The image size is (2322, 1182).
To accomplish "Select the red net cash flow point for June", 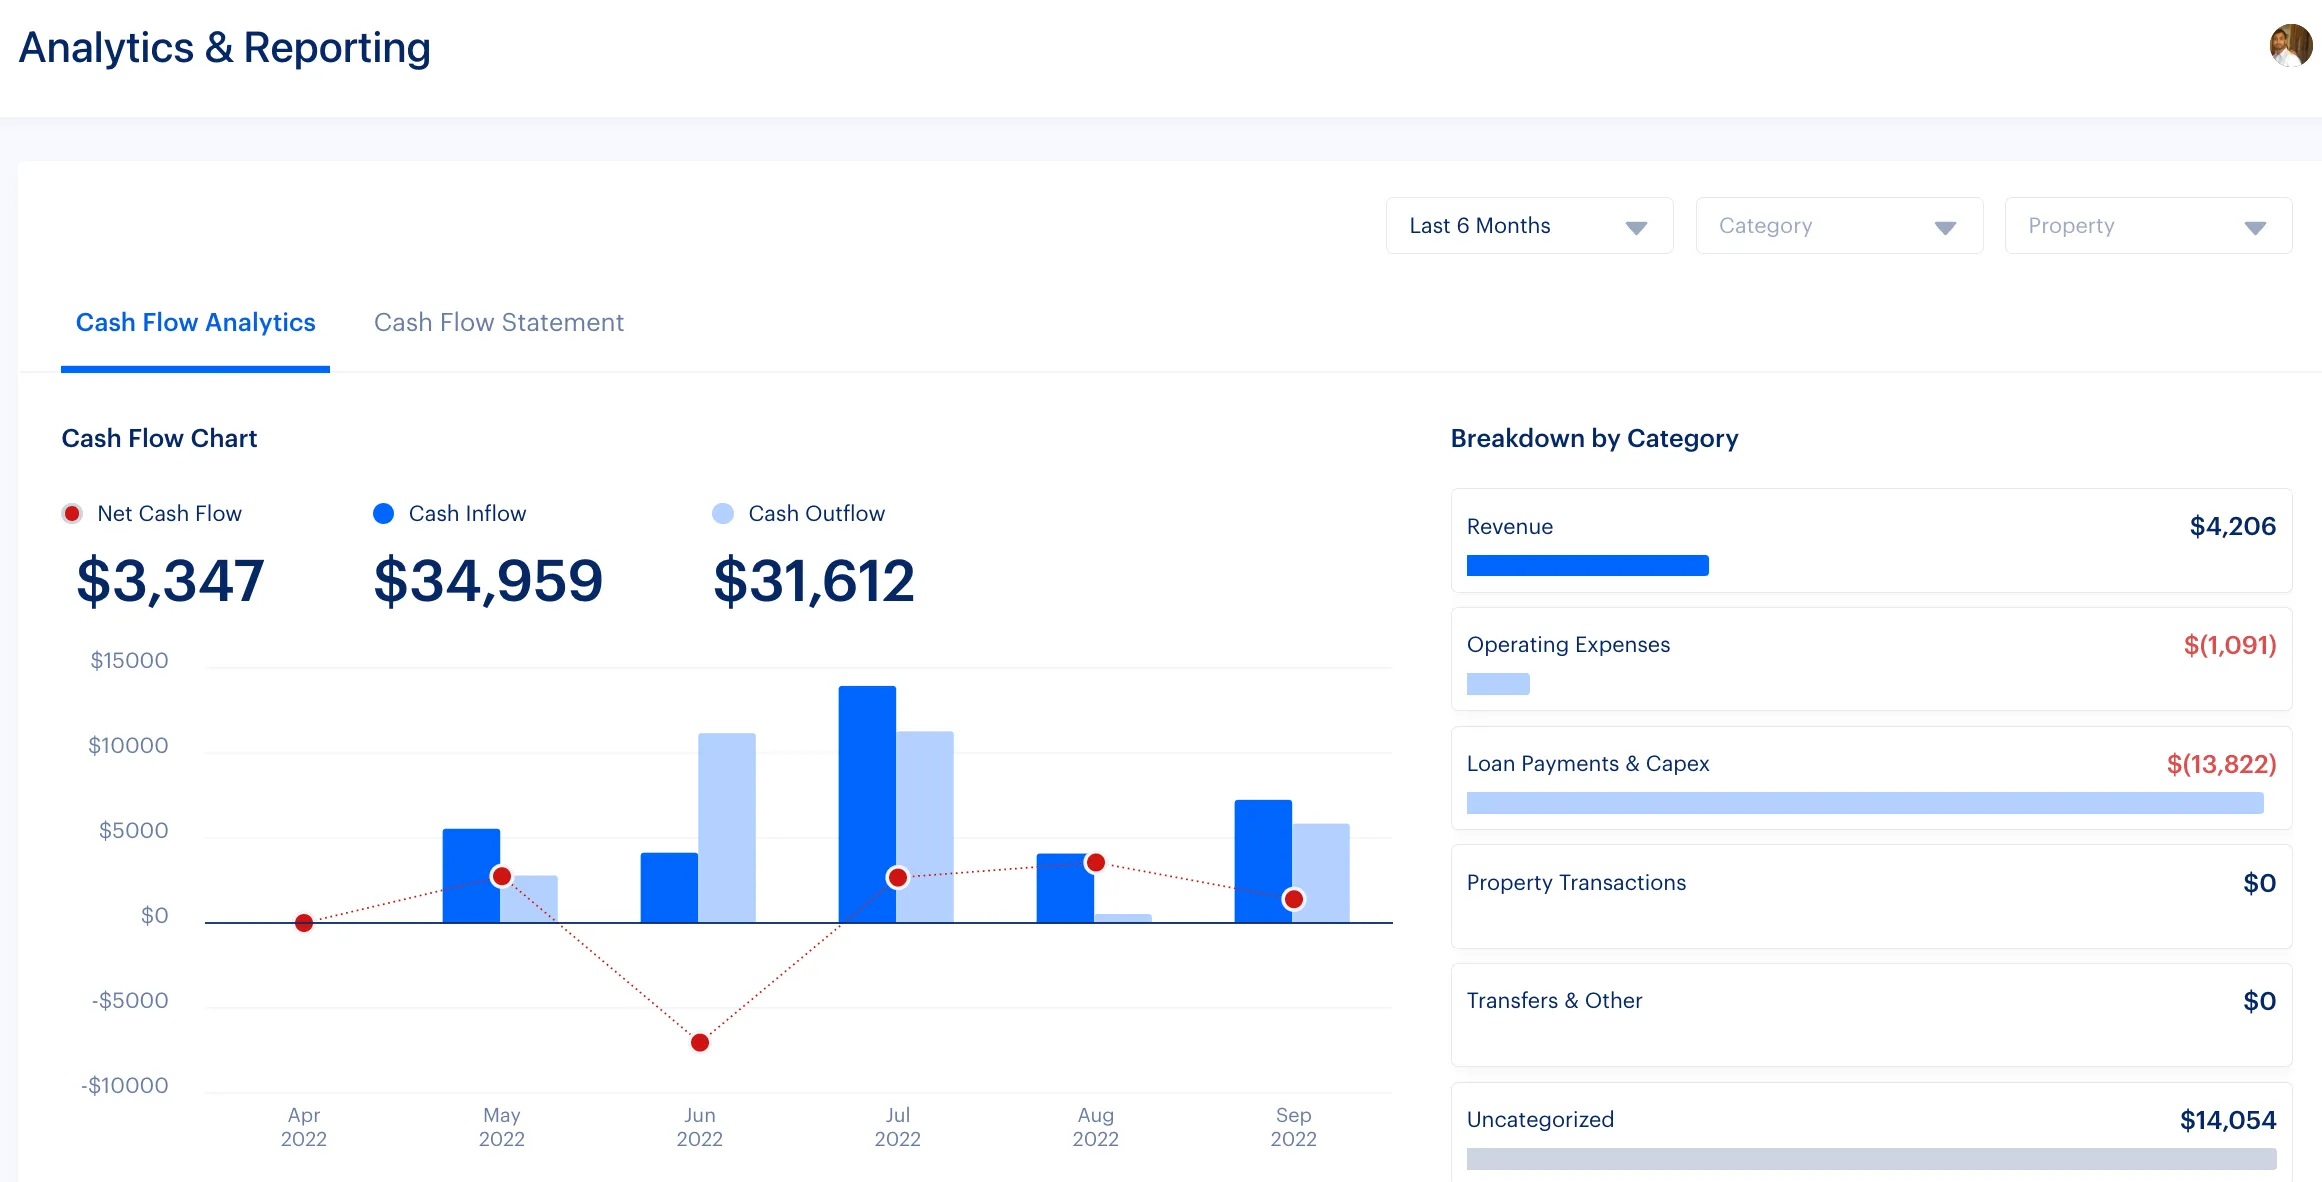I will (x=698, y=1042).
